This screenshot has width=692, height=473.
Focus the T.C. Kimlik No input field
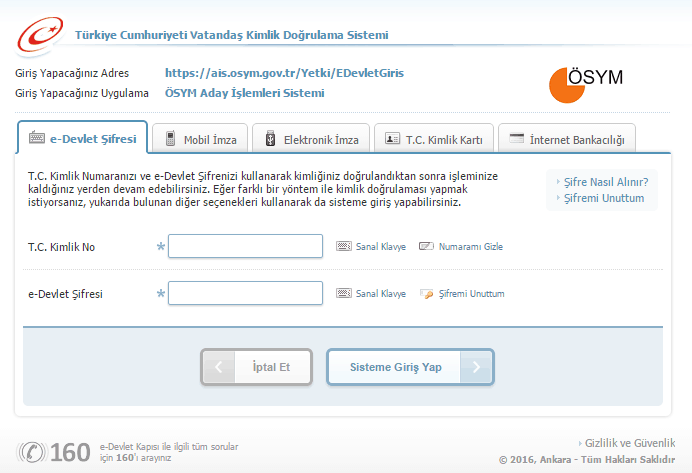tap(245, 246)
